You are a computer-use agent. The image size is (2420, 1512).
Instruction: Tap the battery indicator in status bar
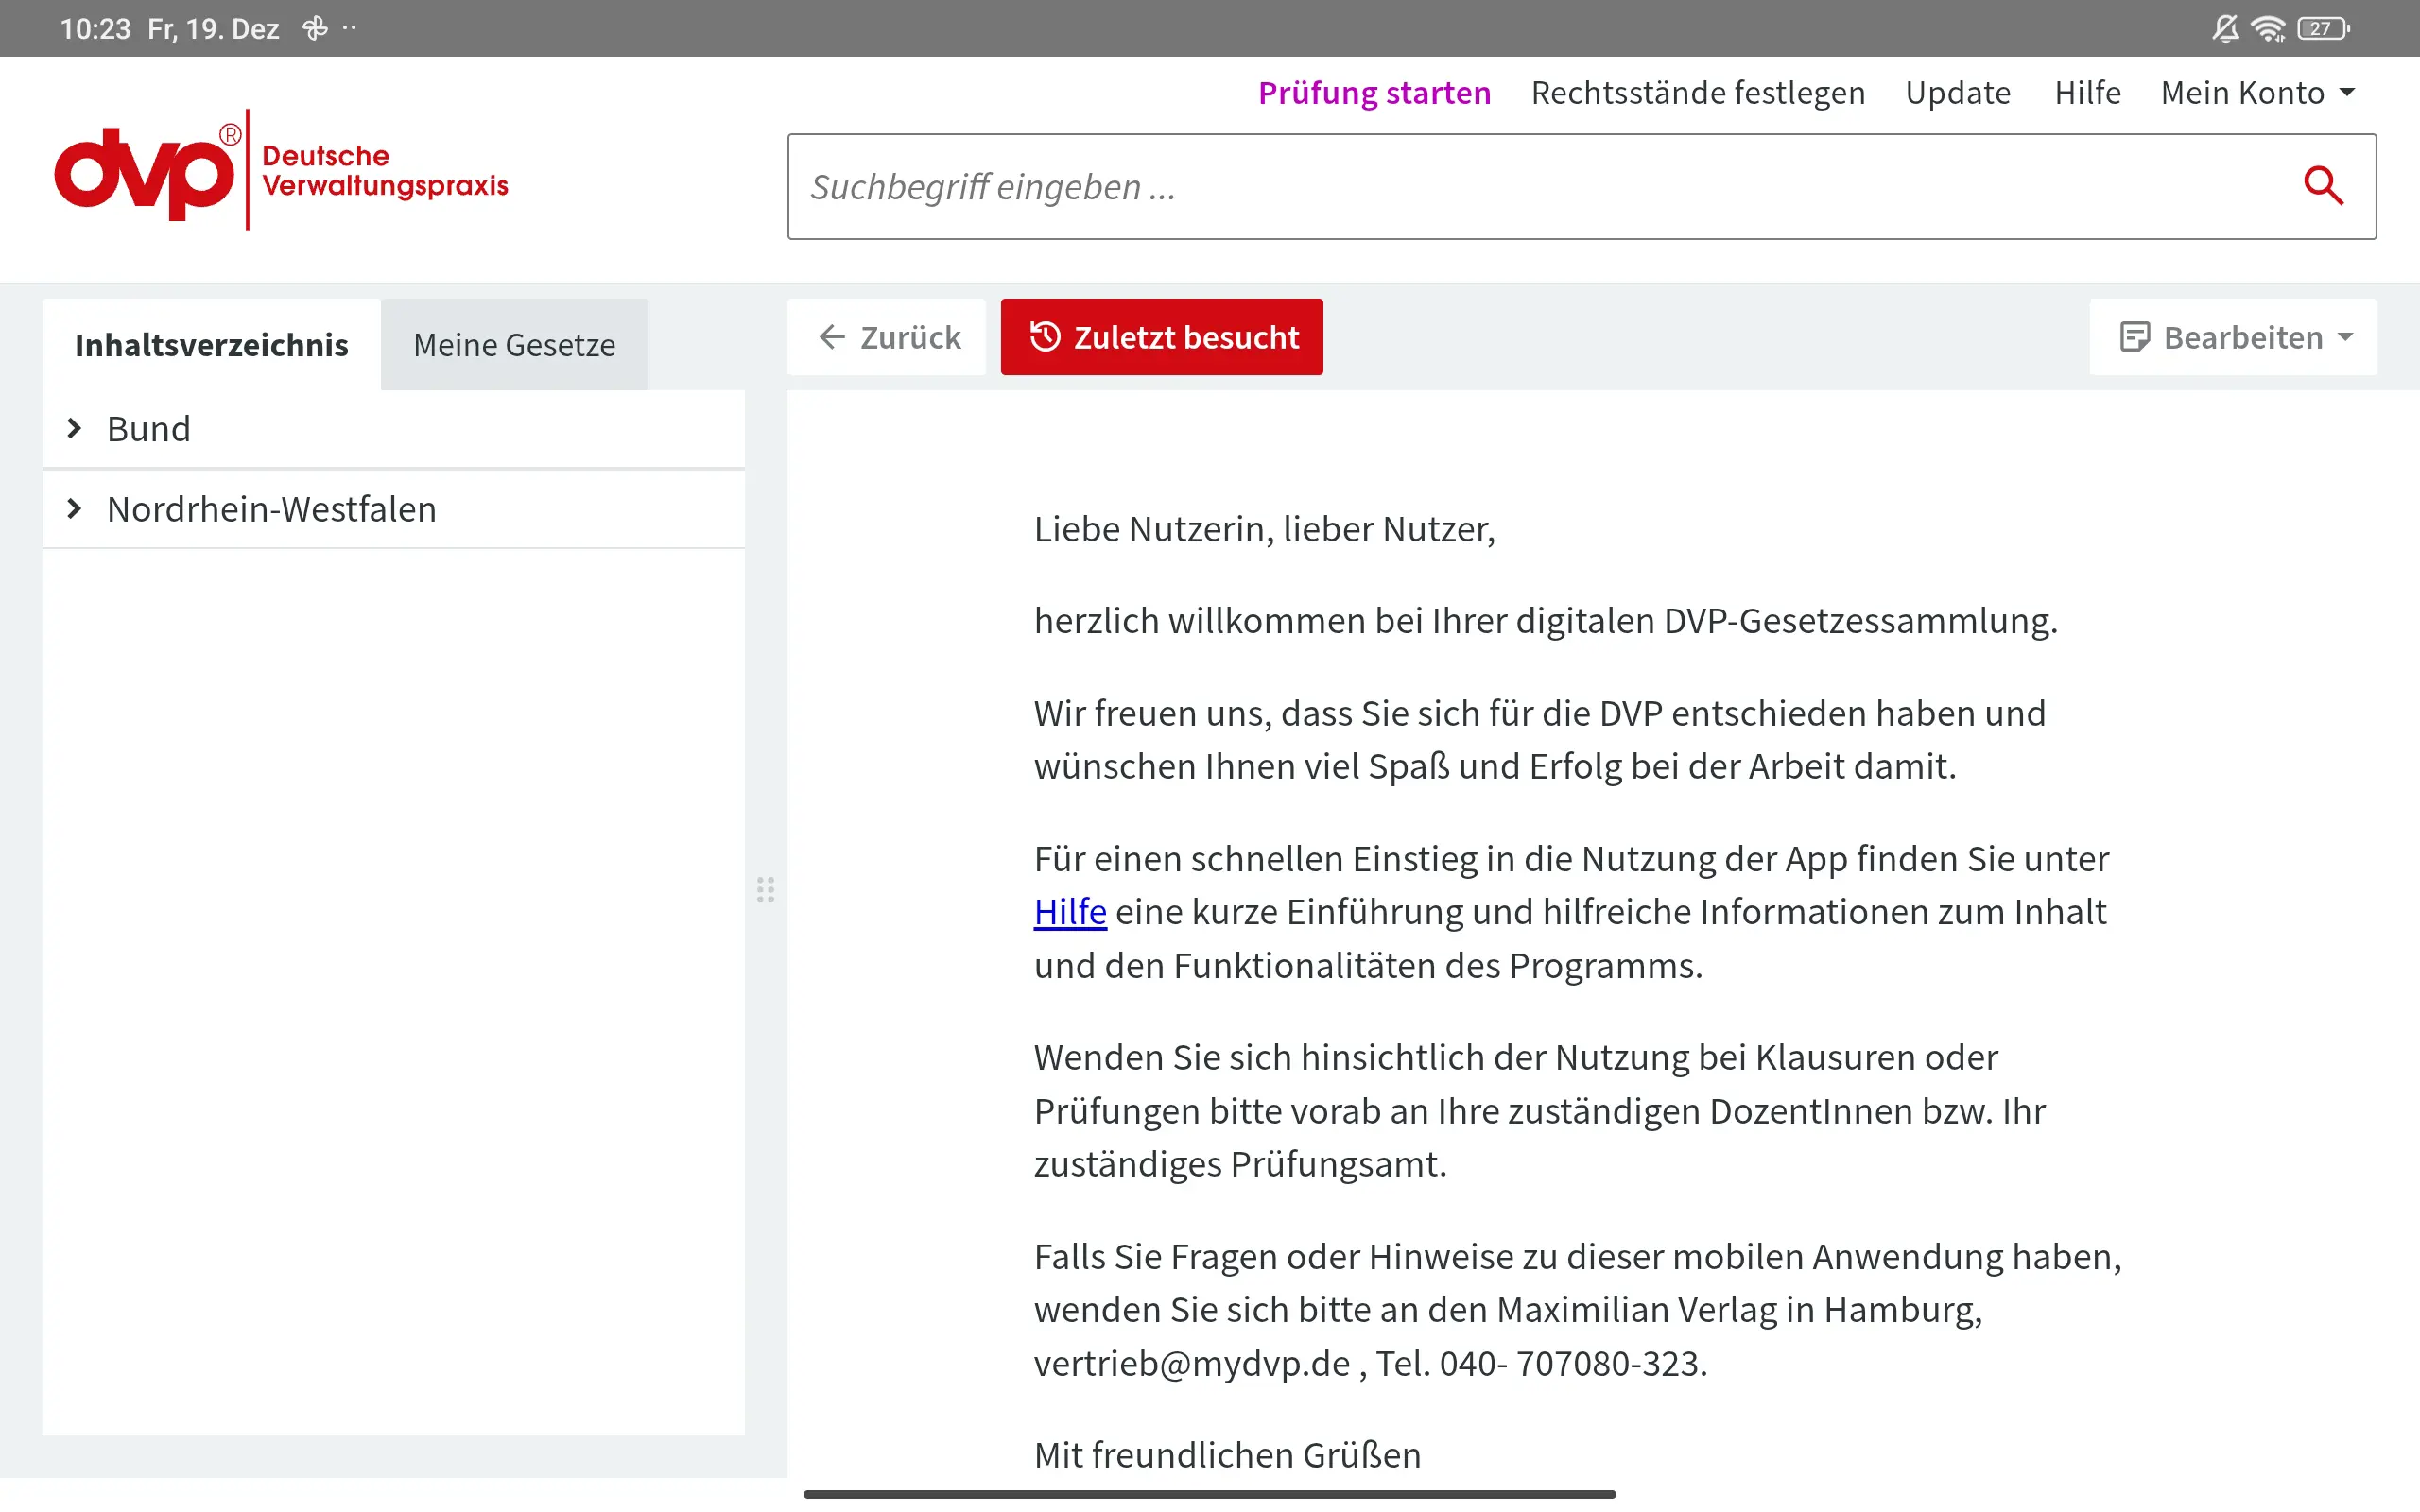(x=2322, y=28)
